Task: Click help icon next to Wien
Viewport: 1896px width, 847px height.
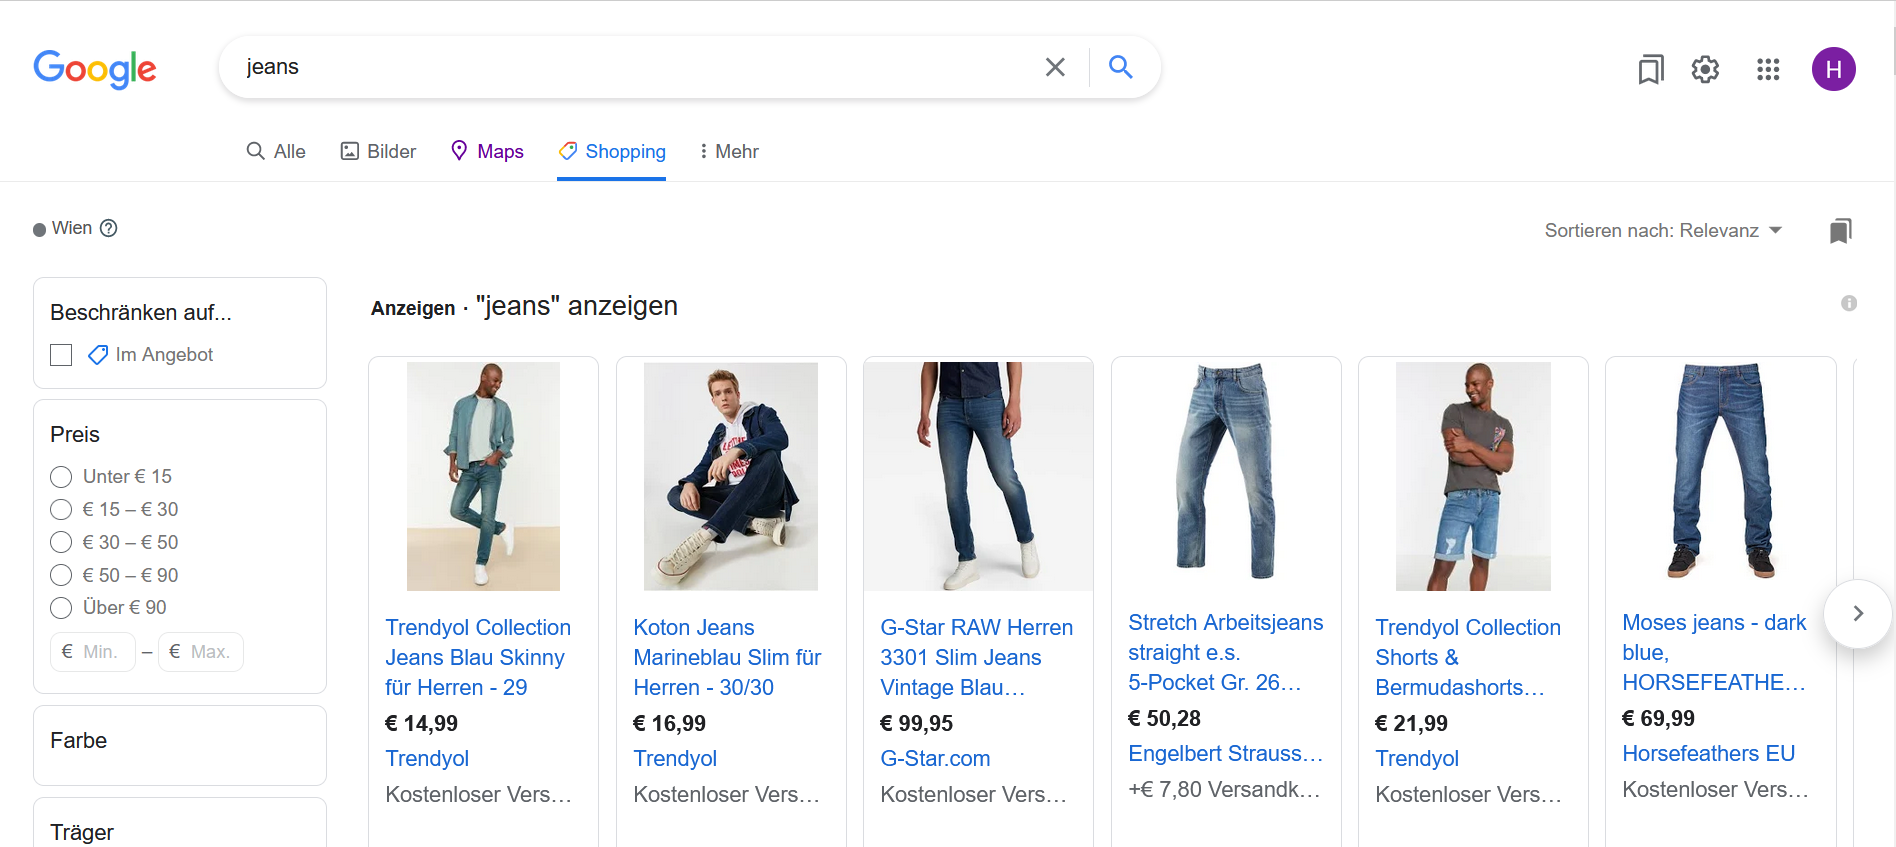Action: (109, 228)
